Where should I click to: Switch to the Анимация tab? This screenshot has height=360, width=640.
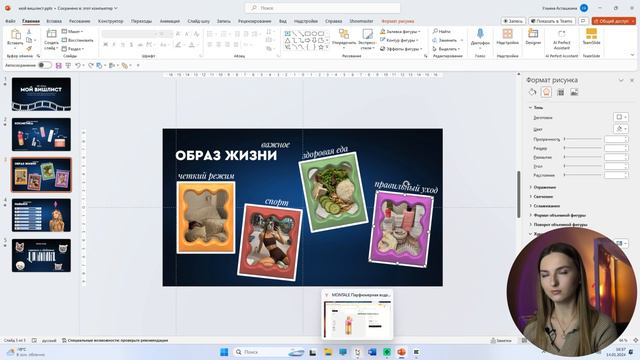[x=169, y=21]
